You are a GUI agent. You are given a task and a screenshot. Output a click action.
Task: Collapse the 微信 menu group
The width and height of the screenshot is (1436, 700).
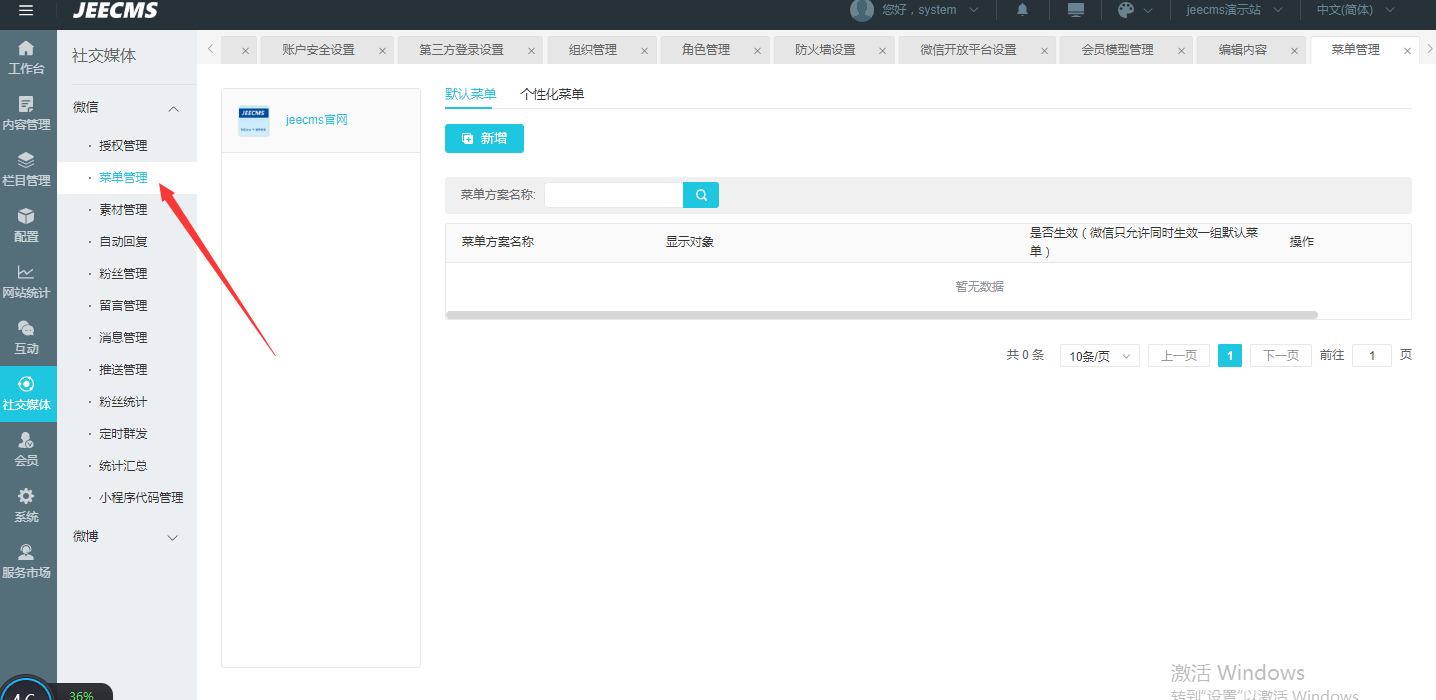click(x=173, y=108)
